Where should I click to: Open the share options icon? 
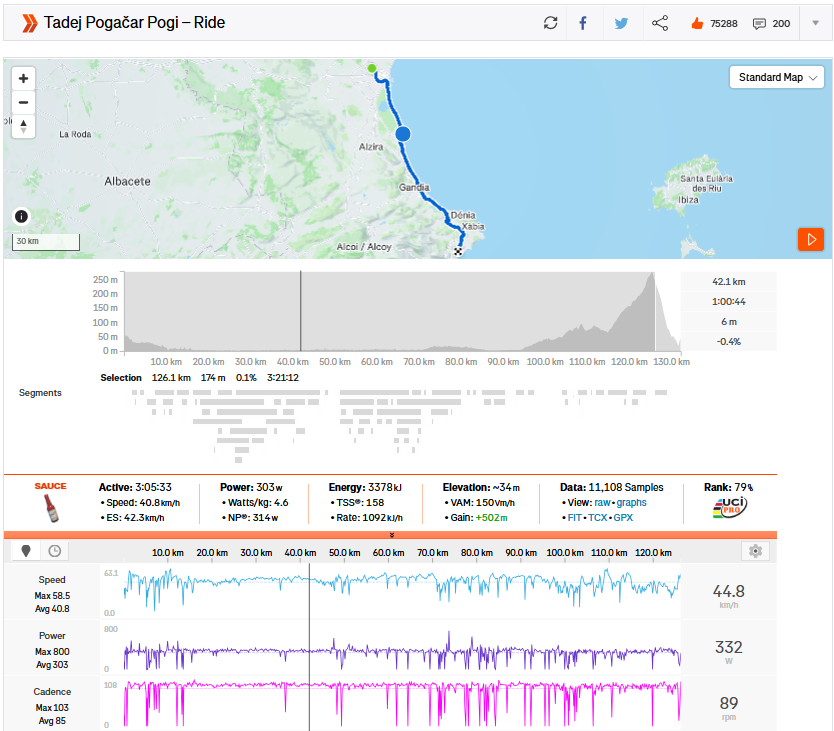point(660,23)
